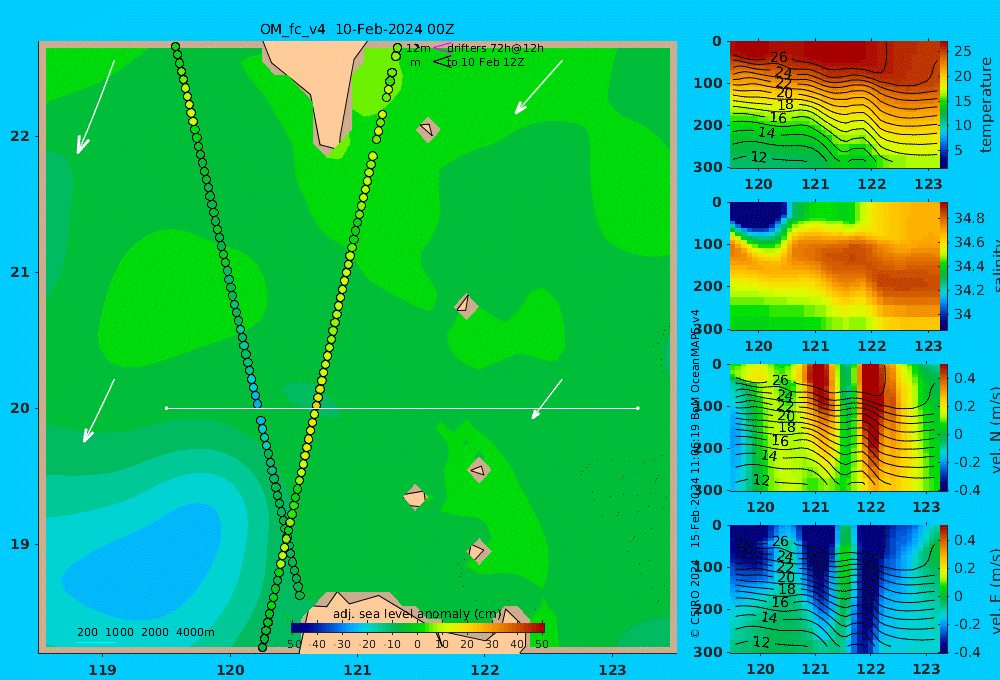This screenshot has height=680, width=1000.
Task: Click contour label 26 in temperature panel
Action: pos(779,57)
